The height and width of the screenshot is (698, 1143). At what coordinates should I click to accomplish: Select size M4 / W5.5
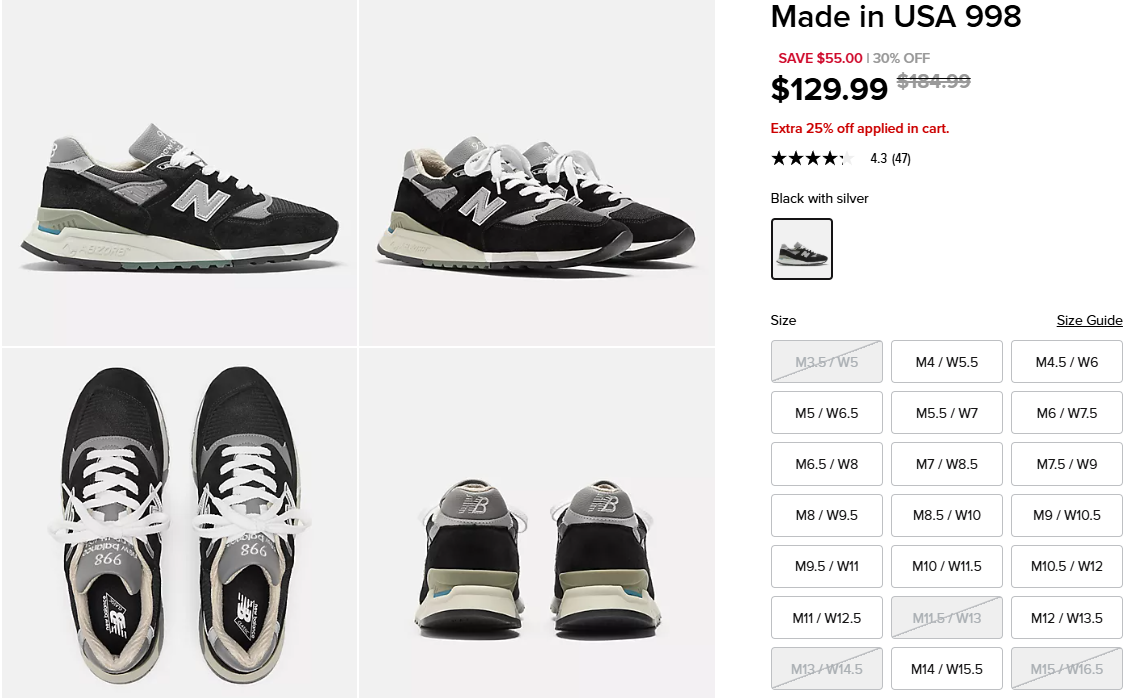(946, 362)
